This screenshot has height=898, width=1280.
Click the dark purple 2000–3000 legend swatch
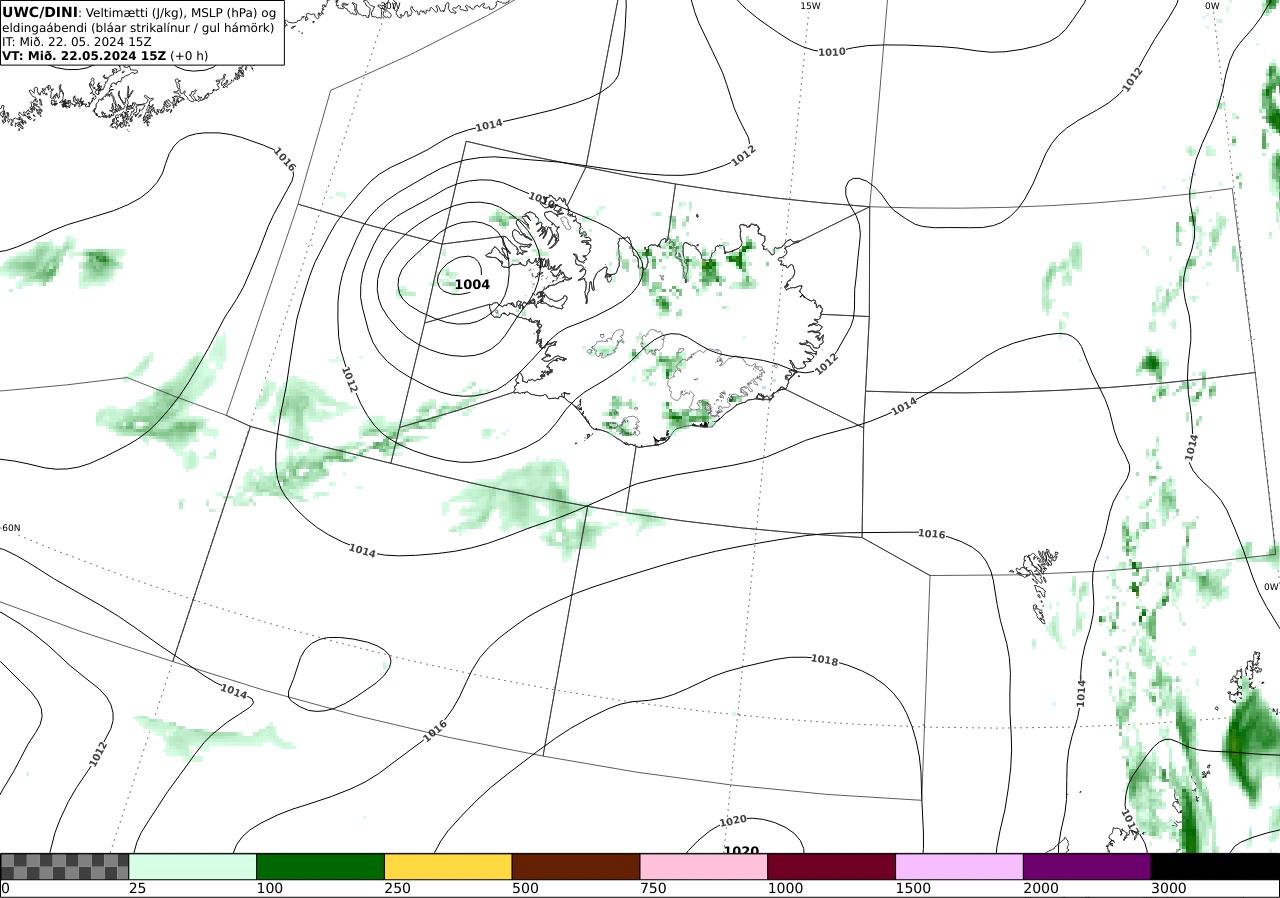[x=1087, y=866]
